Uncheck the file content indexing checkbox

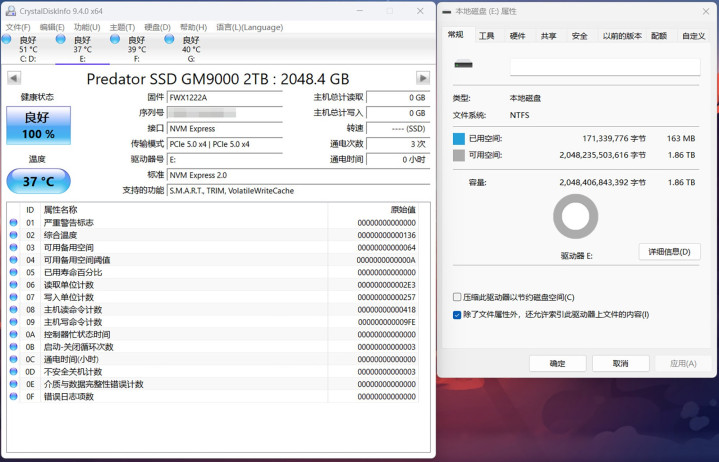[457, 314]
